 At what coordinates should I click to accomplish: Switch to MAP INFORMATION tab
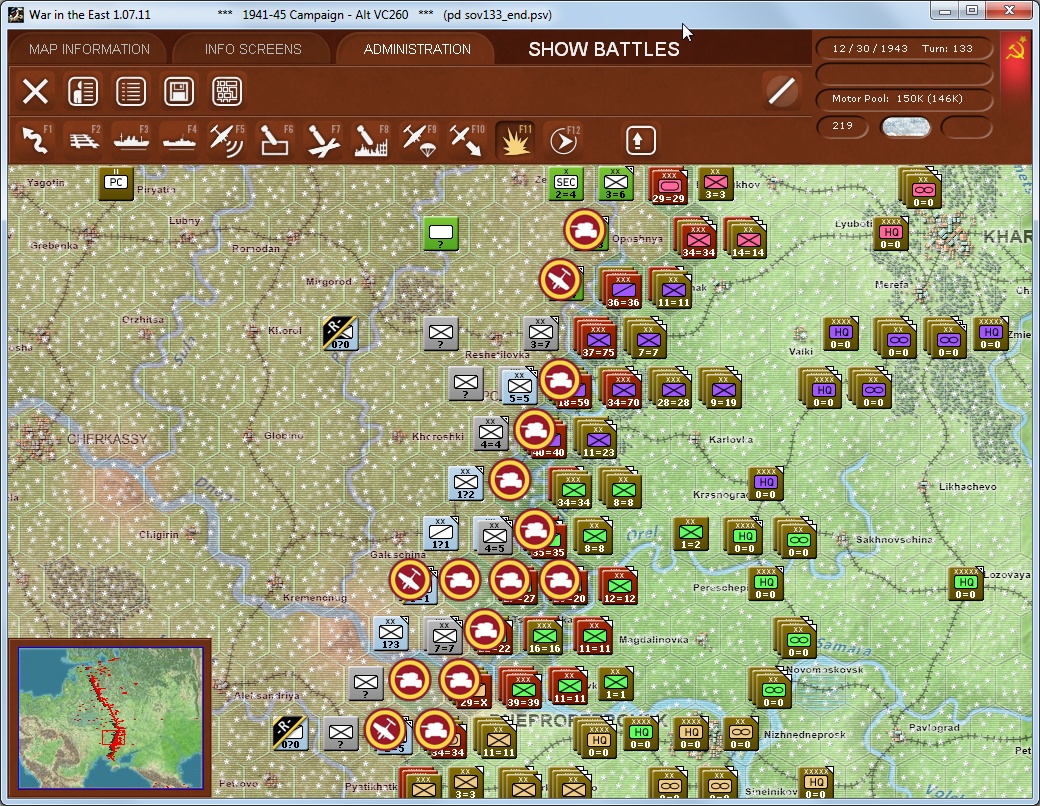[x=90, y=49]
